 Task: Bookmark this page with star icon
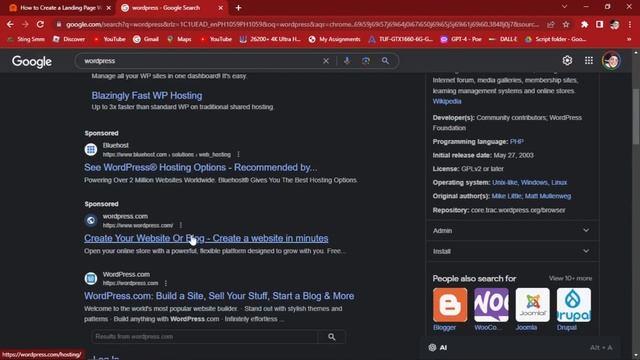(566, 24)
